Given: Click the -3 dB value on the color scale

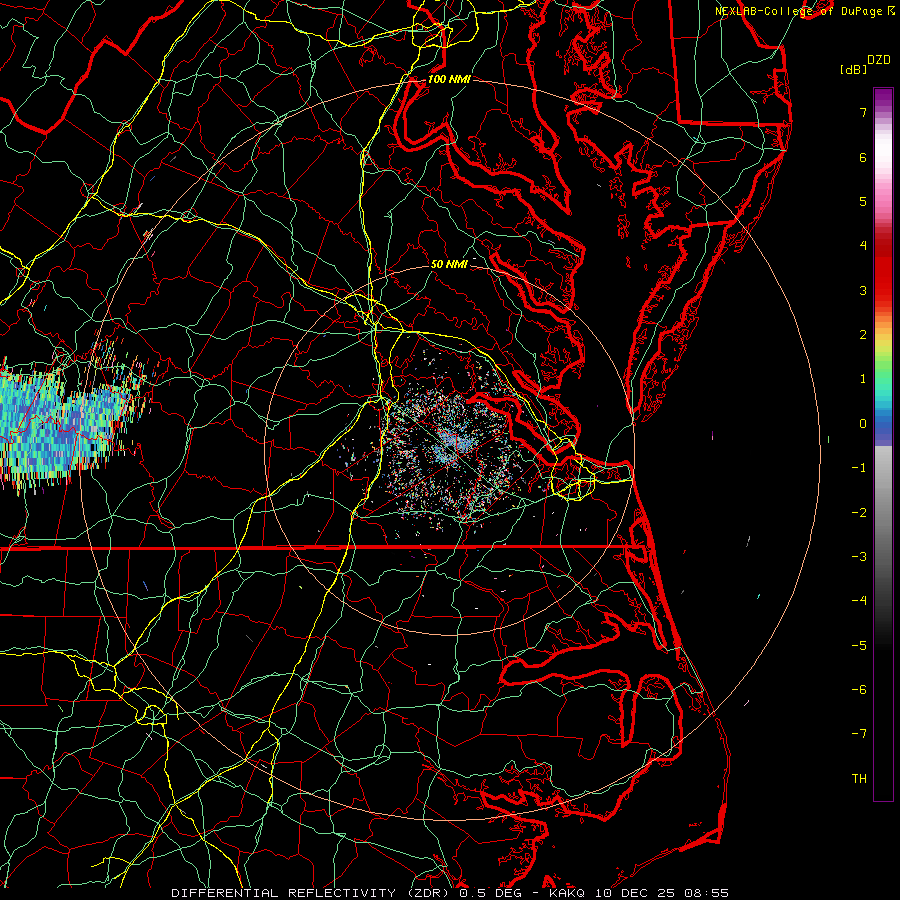Looking at the screenshot, I should [x=859, y=557].
